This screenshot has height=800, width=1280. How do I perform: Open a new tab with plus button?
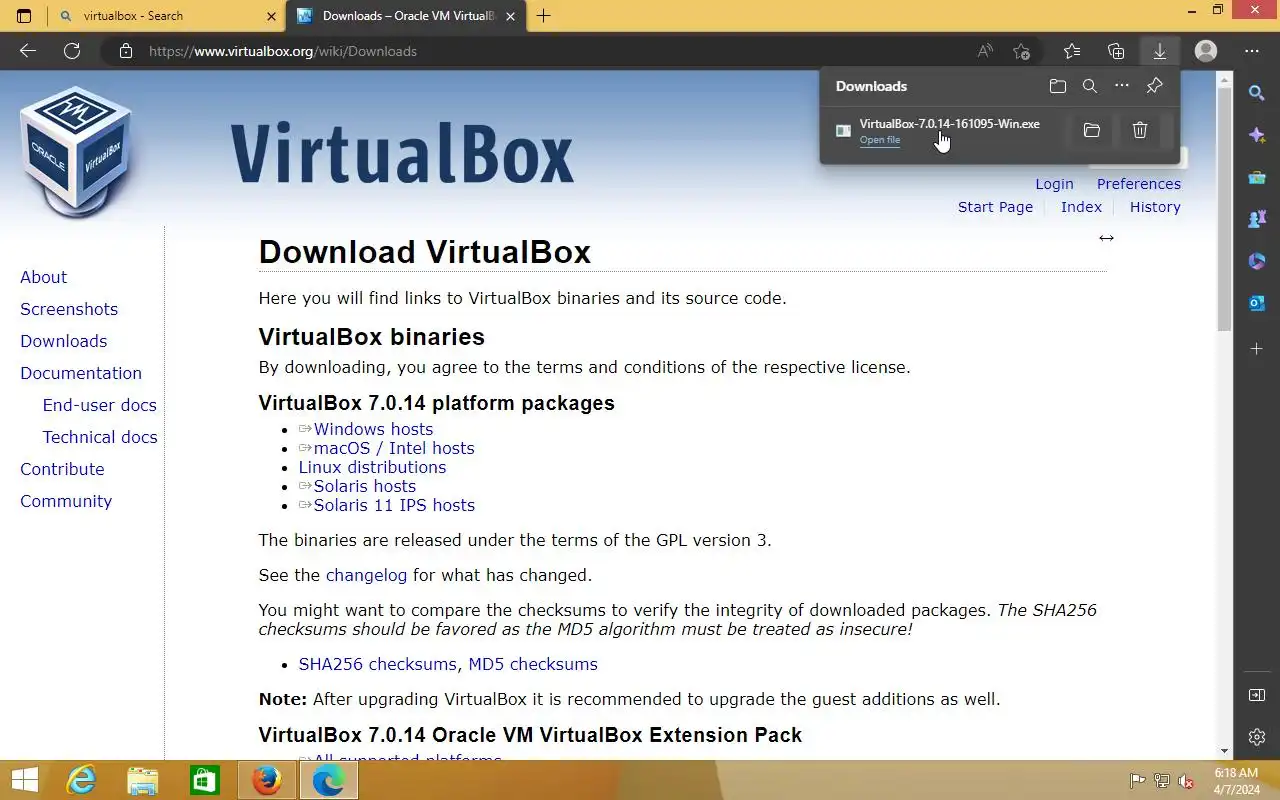point(543,15)
